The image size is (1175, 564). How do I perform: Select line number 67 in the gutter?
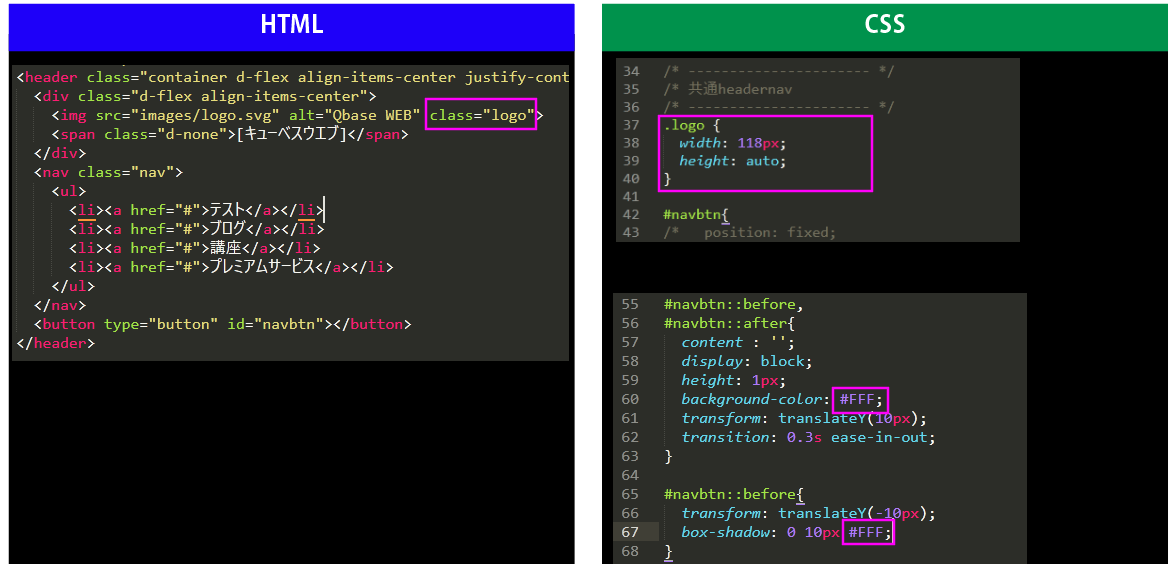click(629, 532)
